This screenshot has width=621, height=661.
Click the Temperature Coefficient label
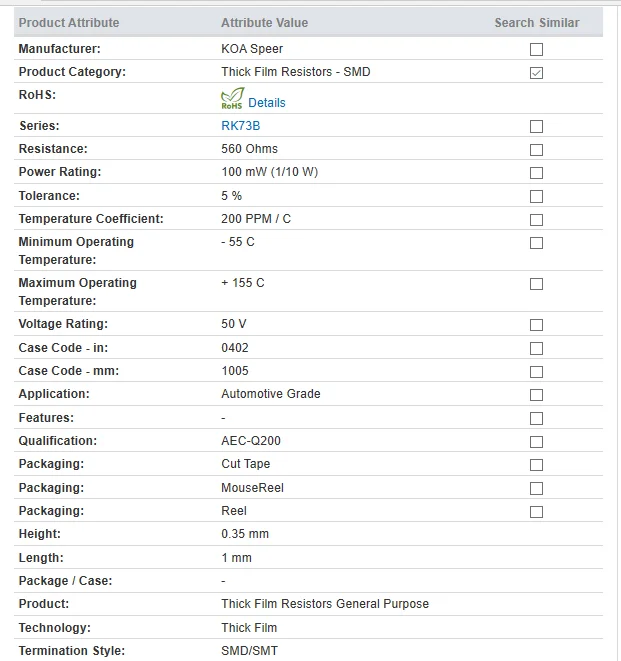click(x=91, y=219)
